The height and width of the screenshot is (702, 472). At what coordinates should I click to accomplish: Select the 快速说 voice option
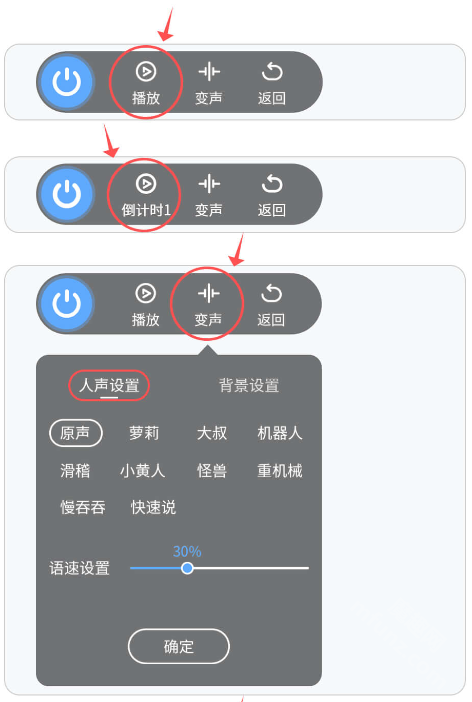click(x=154, y=507)
